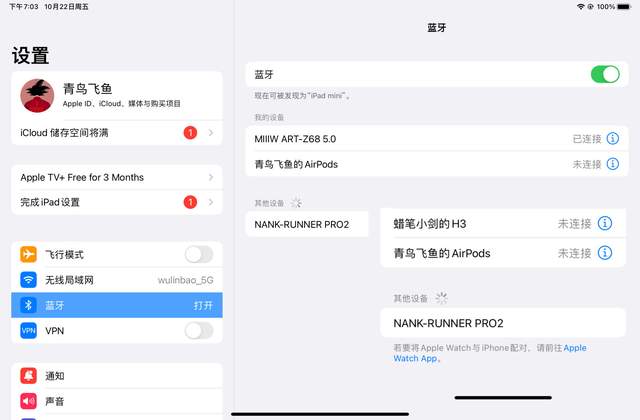Open the 青鸟飞鱼 Apple ID account row
Viewport: 640px width, 420px height.
point(117,96)
